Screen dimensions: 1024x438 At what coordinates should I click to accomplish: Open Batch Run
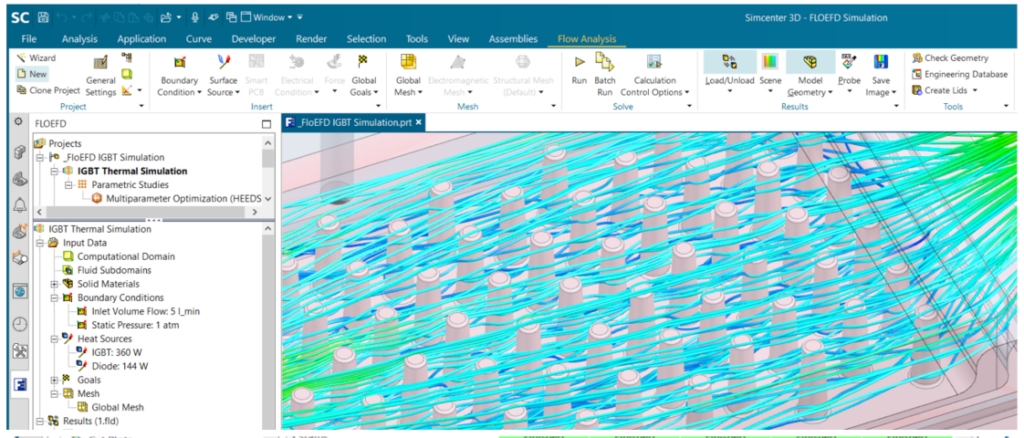tap(604, 75)
